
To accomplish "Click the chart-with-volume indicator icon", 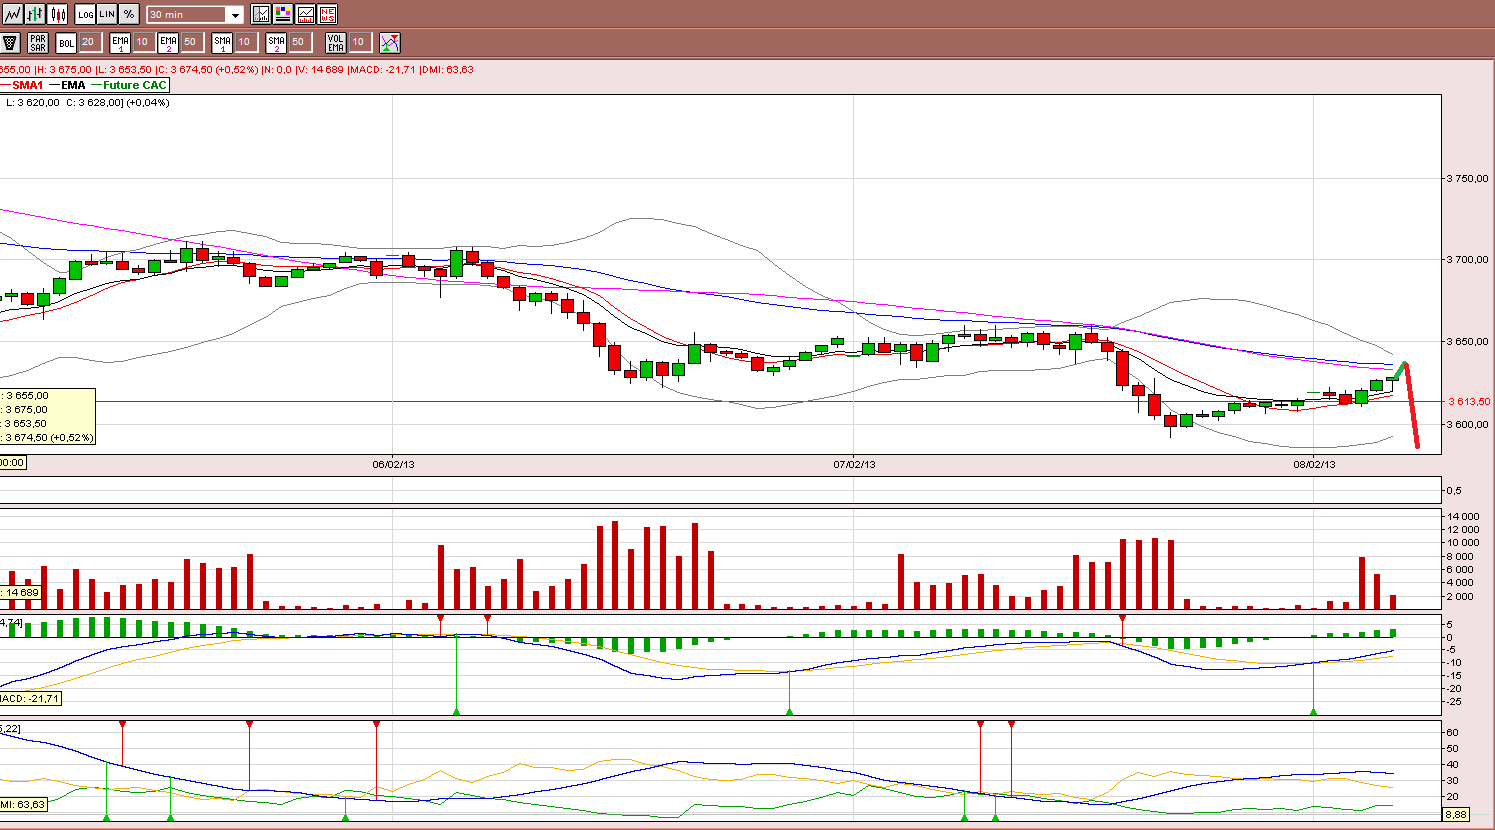I will click(261, 14).
